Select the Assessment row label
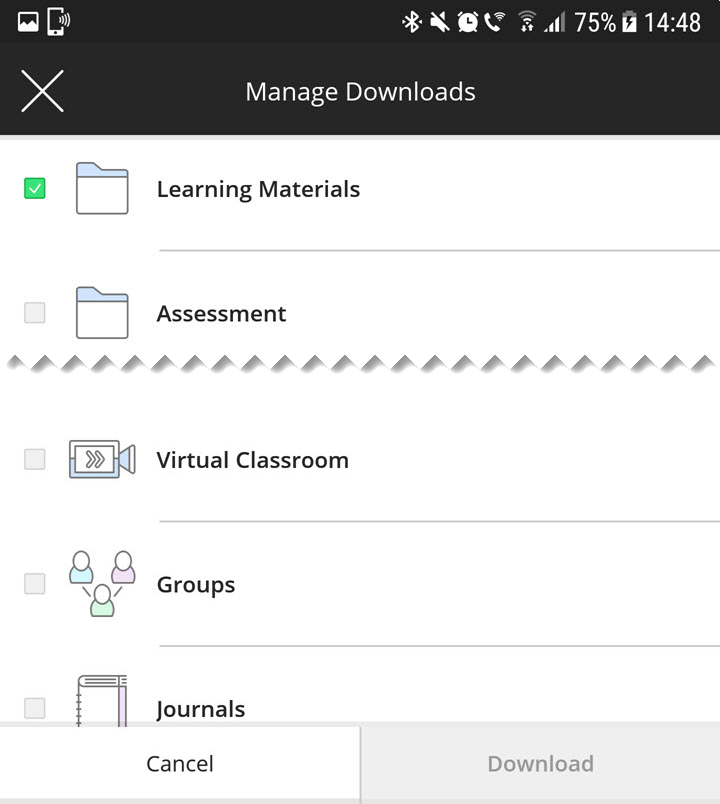 (221, 313)
